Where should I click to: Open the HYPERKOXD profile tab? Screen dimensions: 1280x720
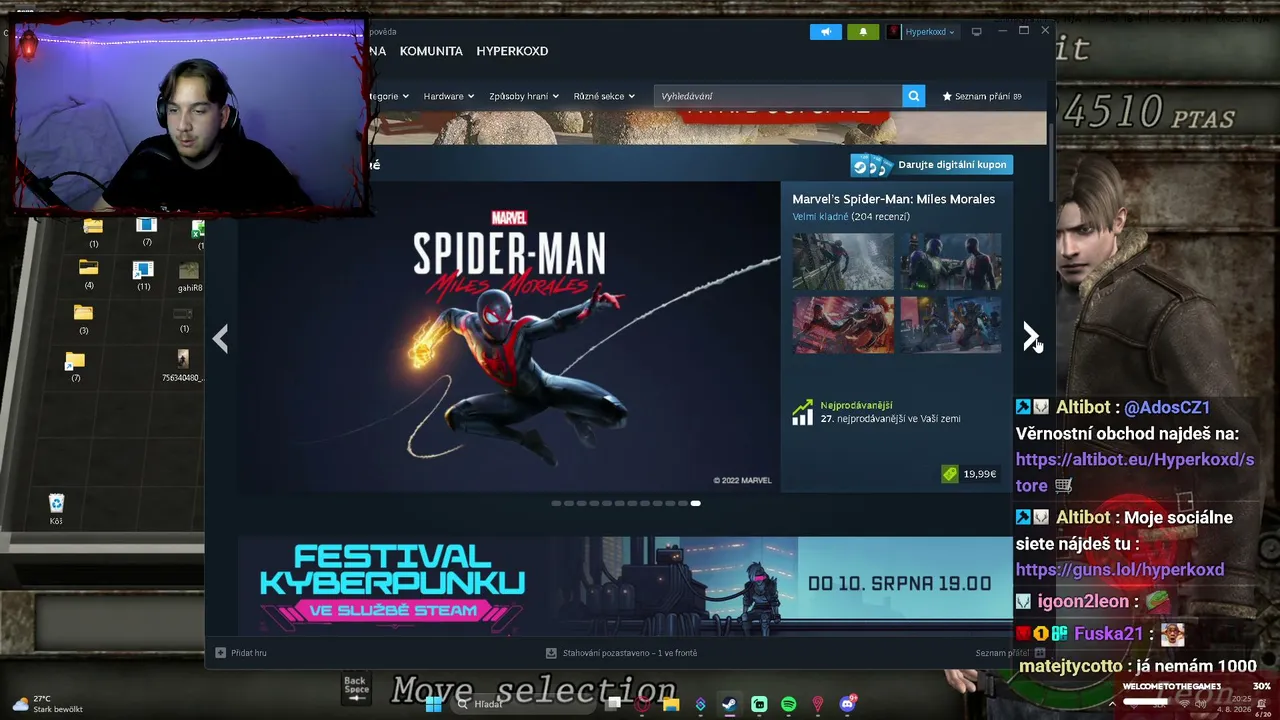coord(512,51)
